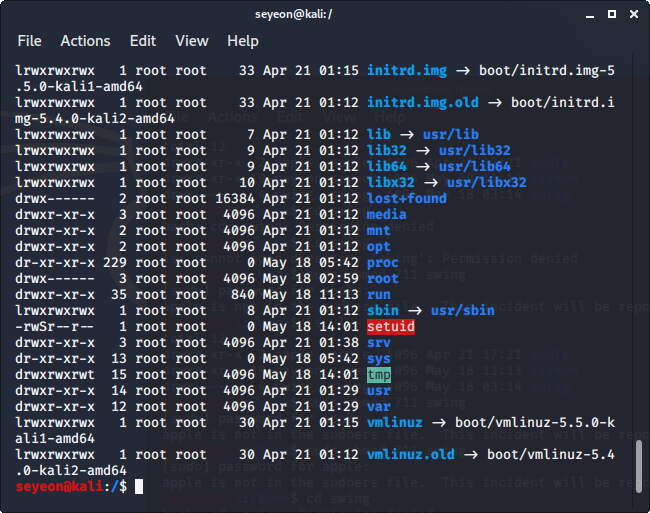This screenshot has width=650, height=513.
Task: Click the vmlinuz.old symlink name
Action: tap(410, 455)
